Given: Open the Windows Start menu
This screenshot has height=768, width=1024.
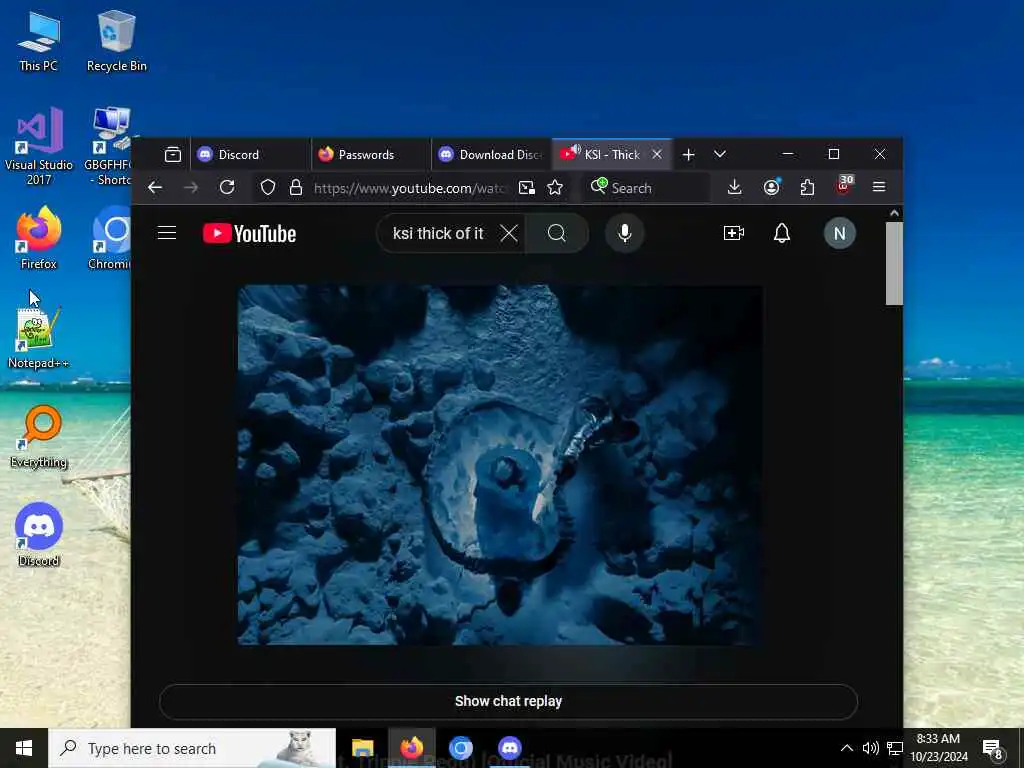Looking at the screenshot, I should pos(24,748).
